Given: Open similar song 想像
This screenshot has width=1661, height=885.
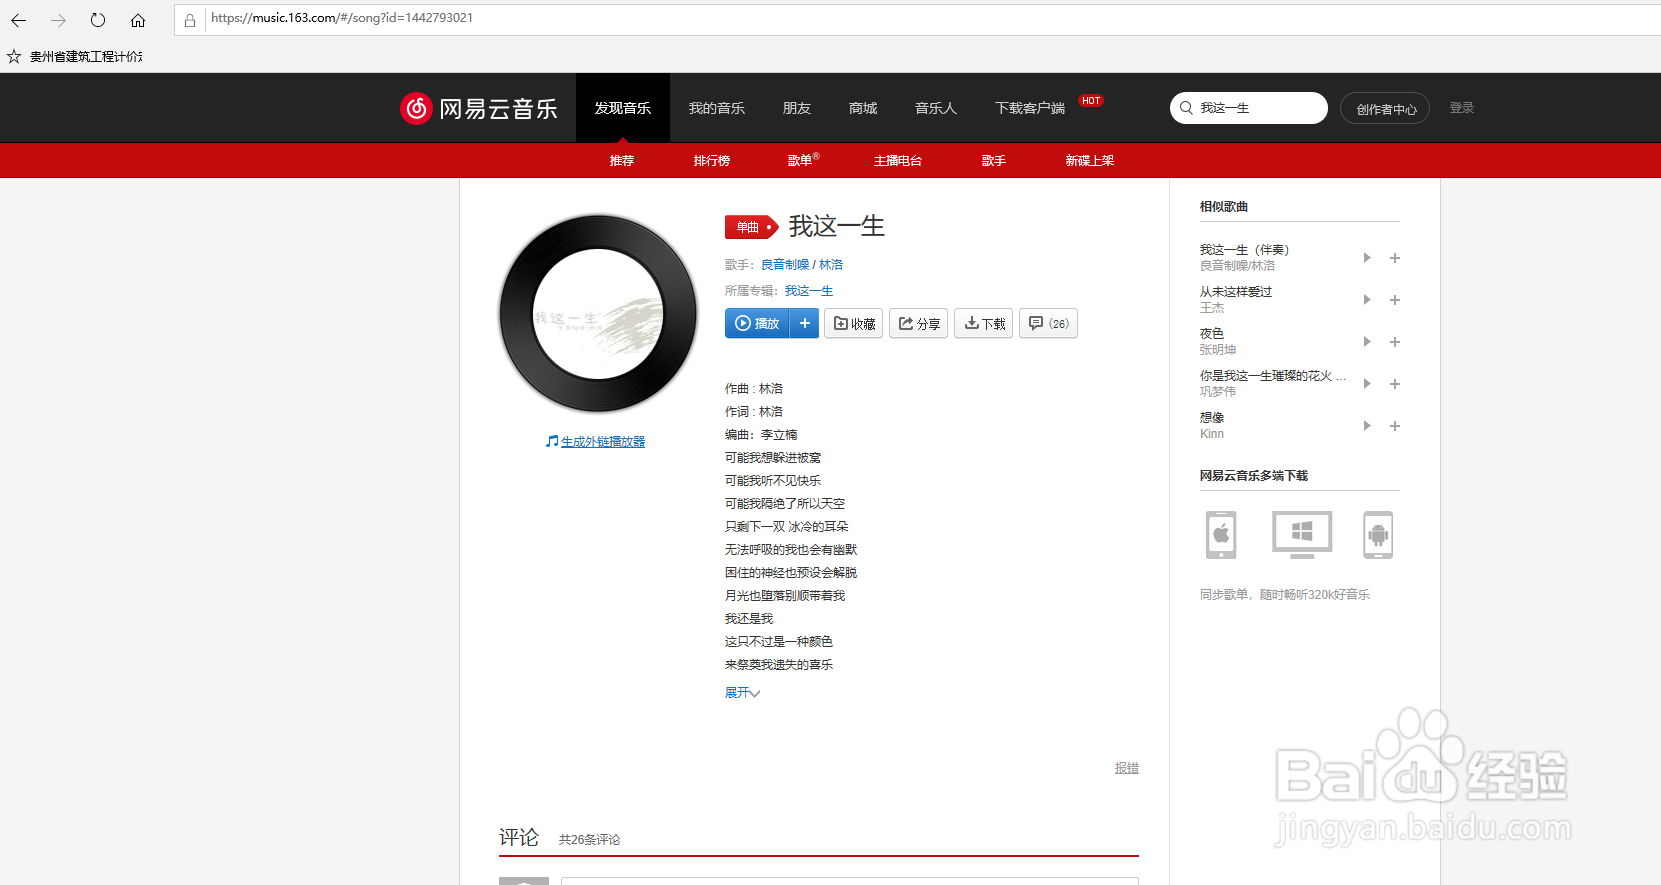Looking at the screenshot, I should click(1212, 418).
